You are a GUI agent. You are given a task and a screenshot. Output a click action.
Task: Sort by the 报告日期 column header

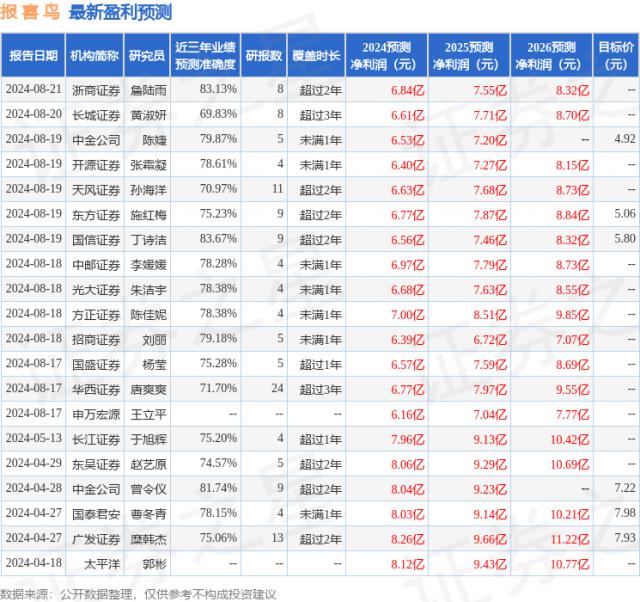pos(33,56)
